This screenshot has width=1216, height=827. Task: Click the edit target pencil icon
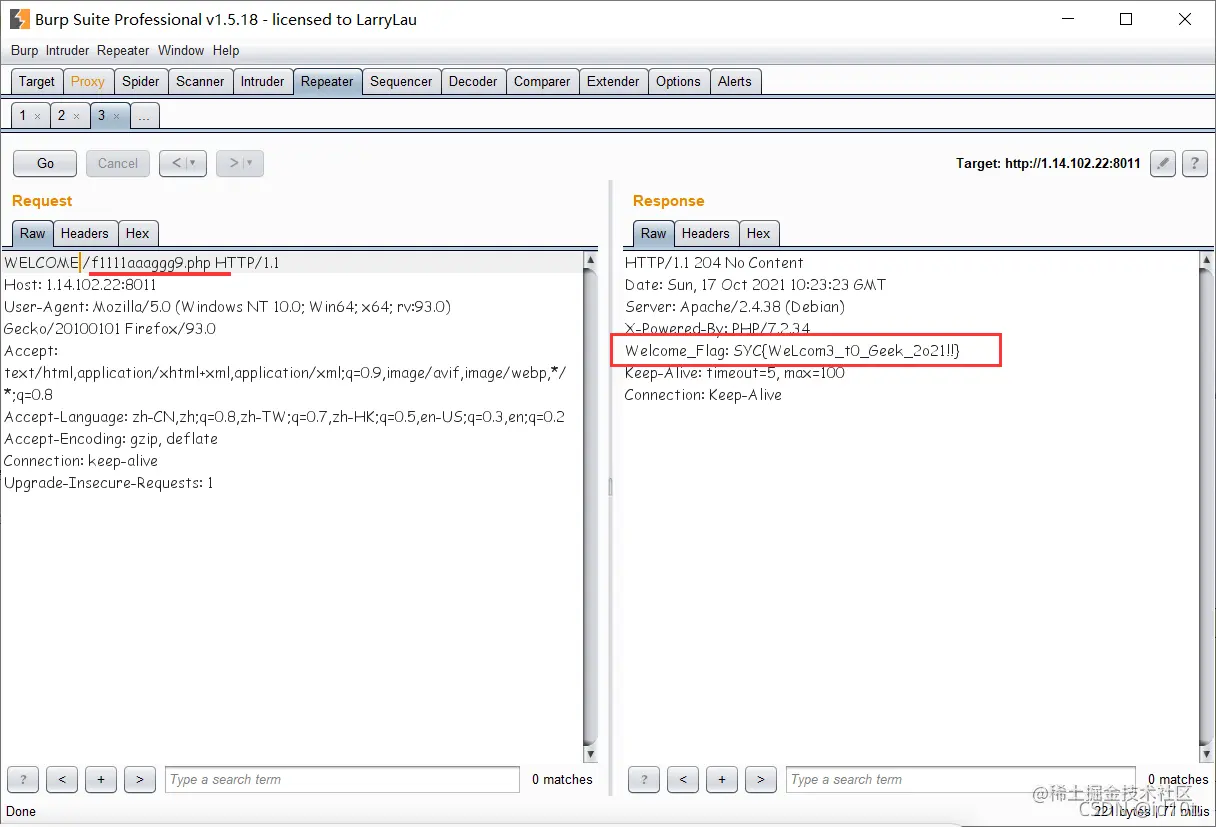tap(1162, 164)
